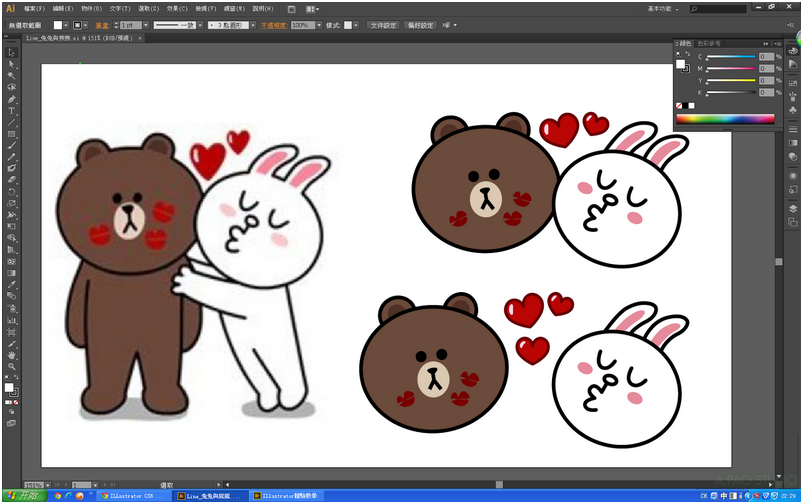Swap fill and stroke in Color panel
The height and width of the screenshot is (504, 804).
pos(688,54)
